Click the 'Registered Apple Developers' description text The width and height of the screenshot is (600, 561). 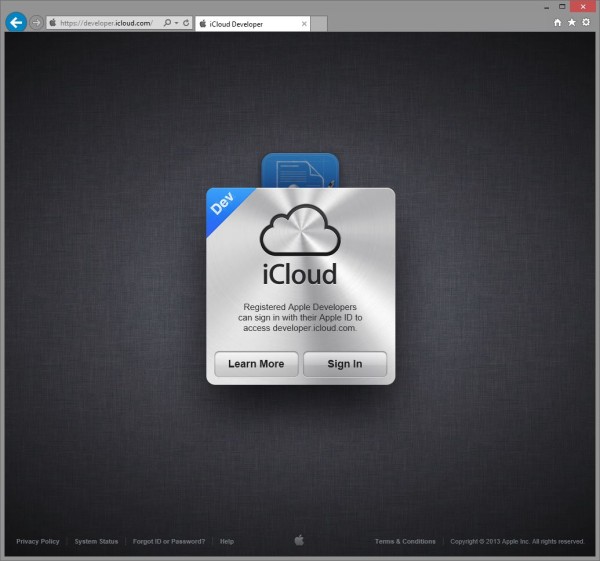tap(300, 318)
